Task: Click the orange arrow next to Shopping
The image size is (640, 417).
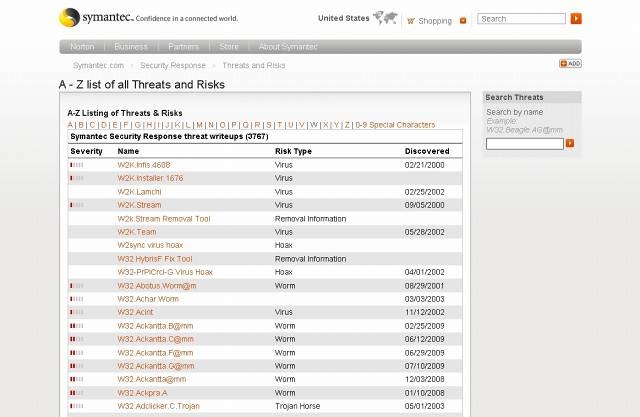Action: tap(463, 21)
